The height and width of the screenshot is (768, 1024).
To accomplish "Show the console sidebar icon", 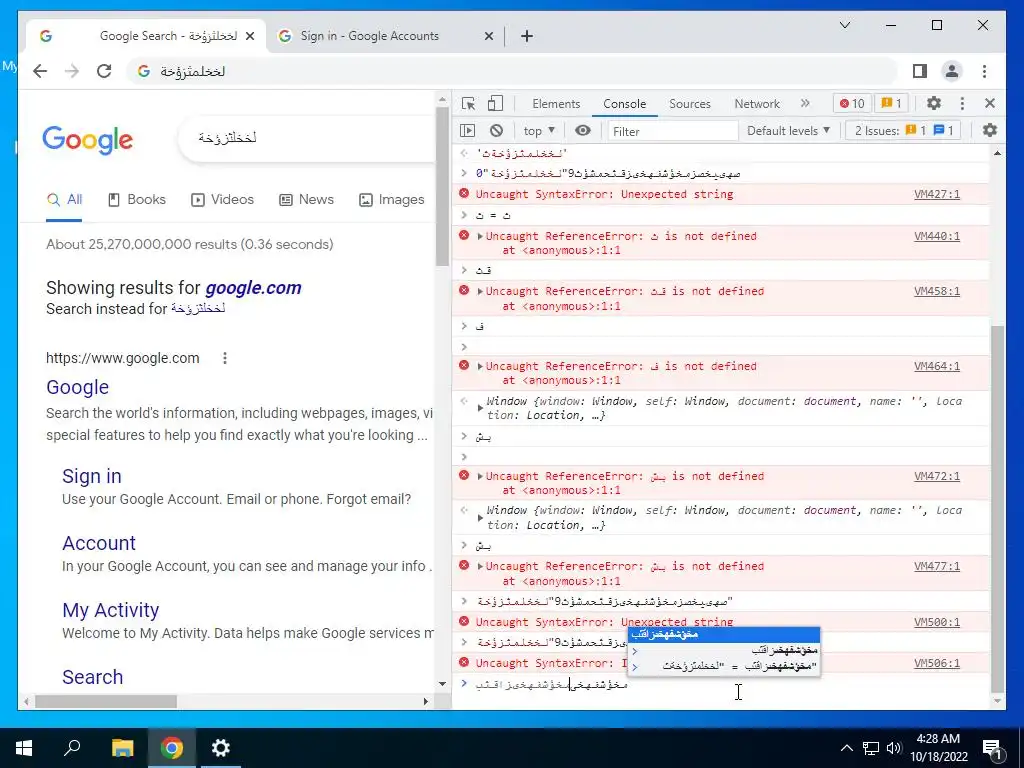I will (468, 131).
